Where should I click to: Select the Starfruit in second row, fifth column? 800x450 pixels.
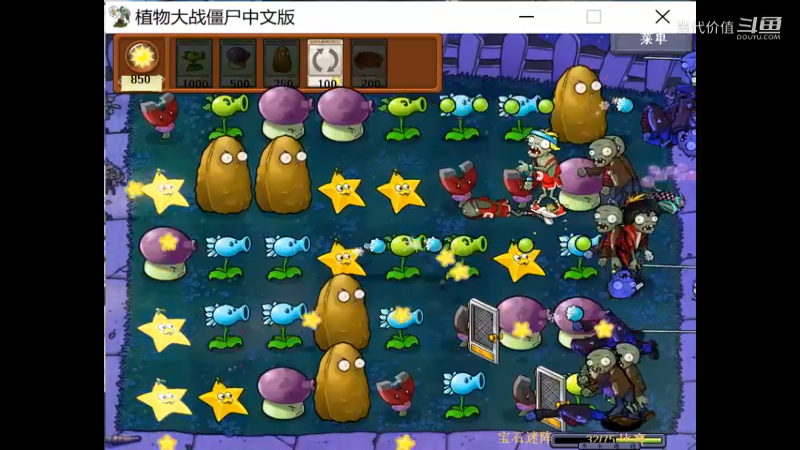(401, 192)
